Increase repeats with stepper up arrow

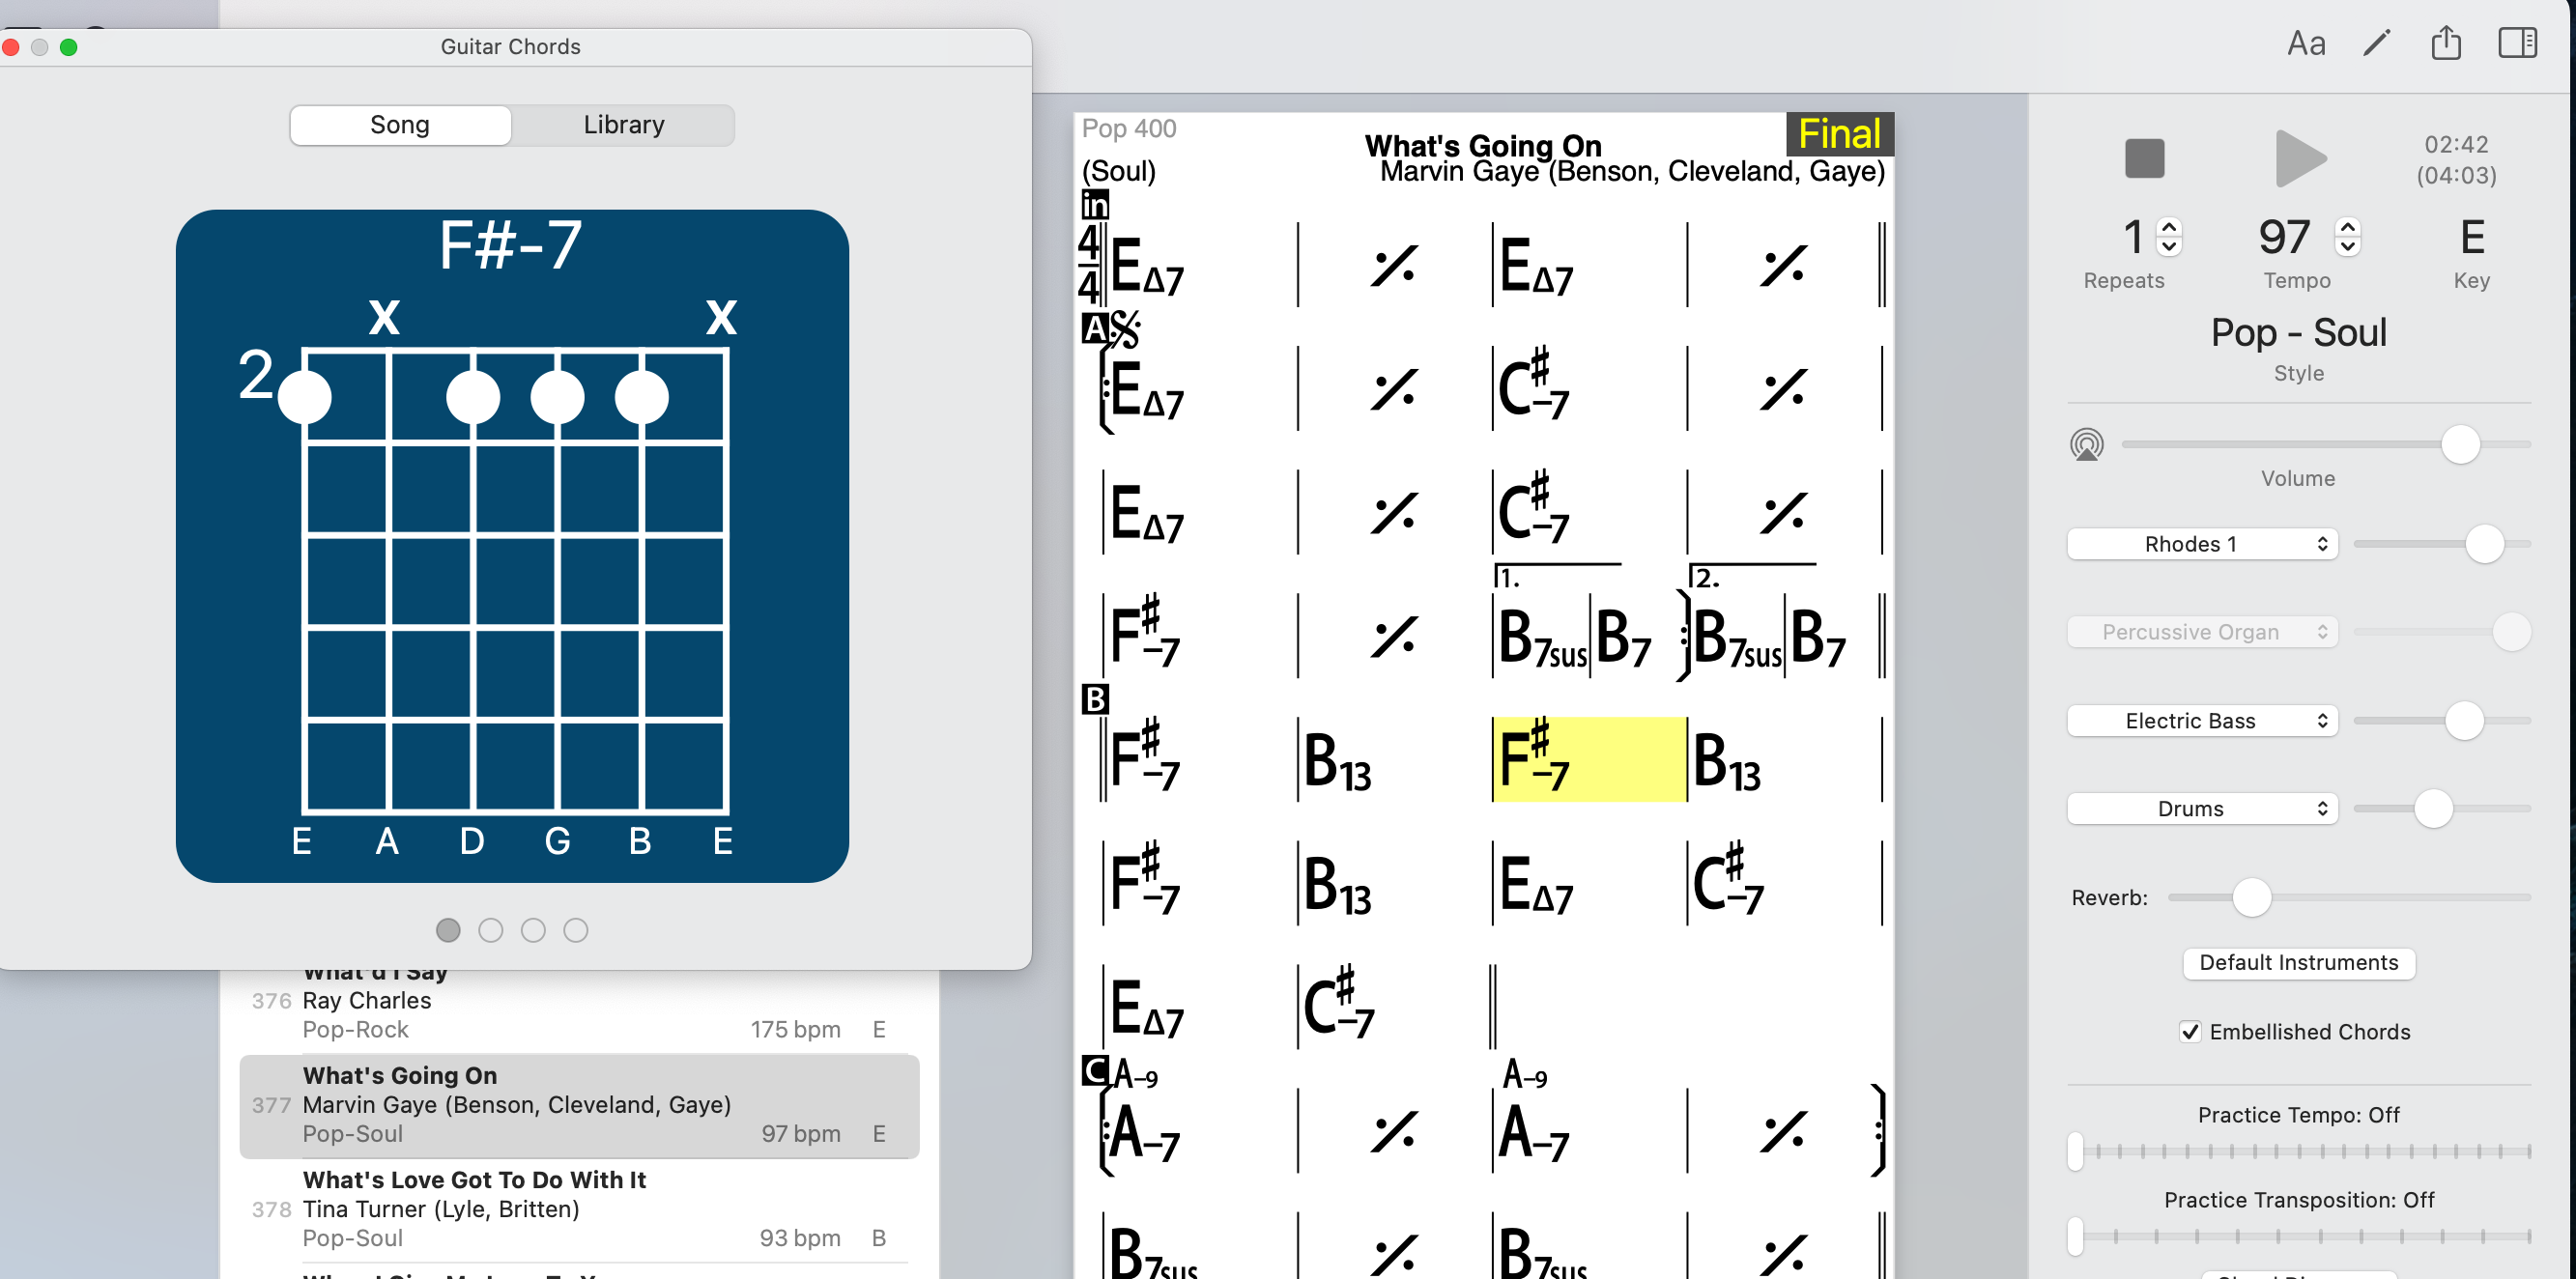click(2168, 227)
